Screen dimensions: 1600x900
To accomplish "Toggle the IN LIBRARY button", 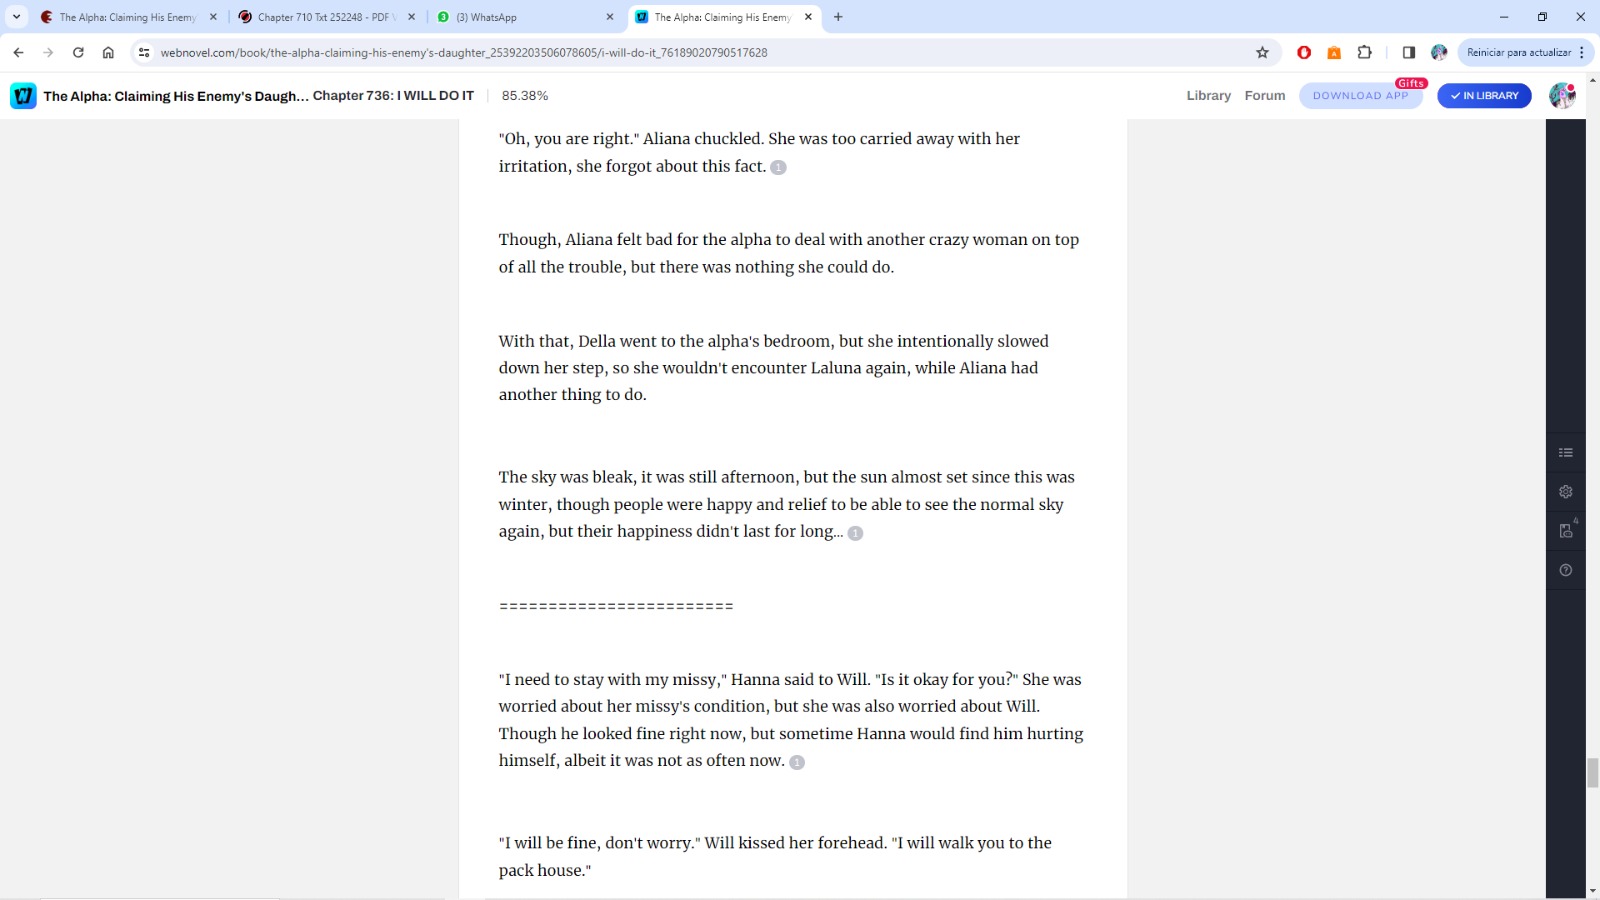I will (x=1484, y=96).
